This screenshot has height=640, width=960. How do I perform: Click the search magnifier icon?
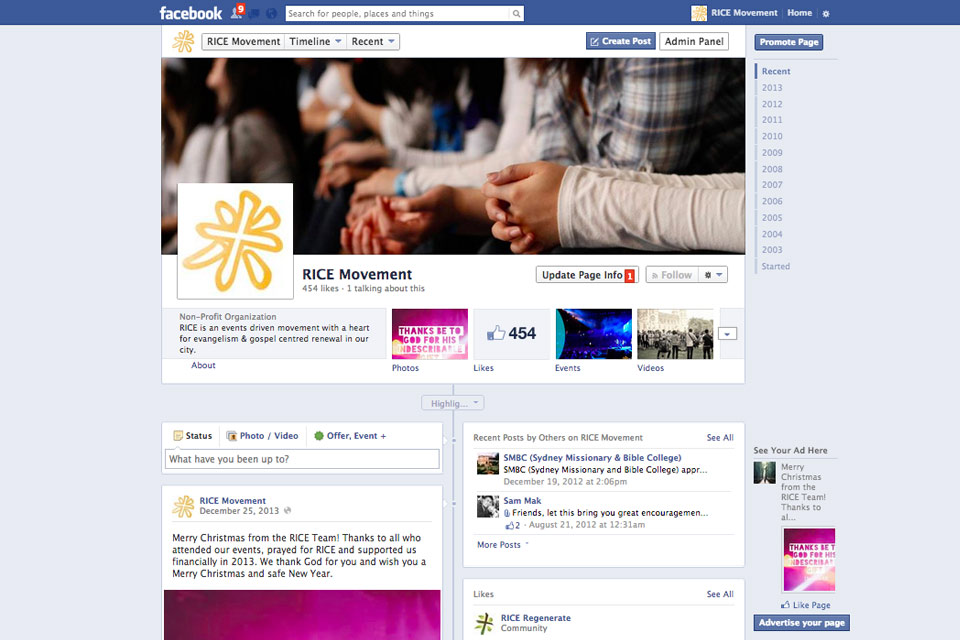[x=517, y=13]
